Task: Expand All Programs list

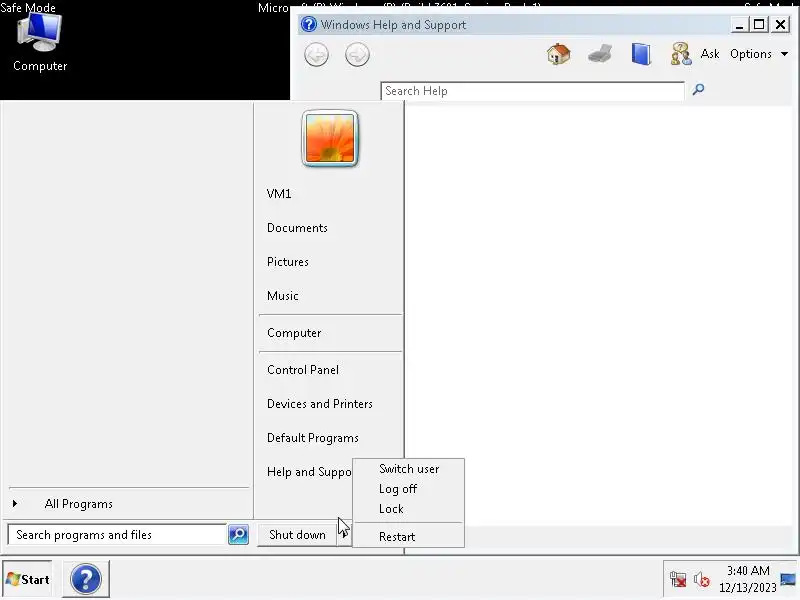Action: 79,504
